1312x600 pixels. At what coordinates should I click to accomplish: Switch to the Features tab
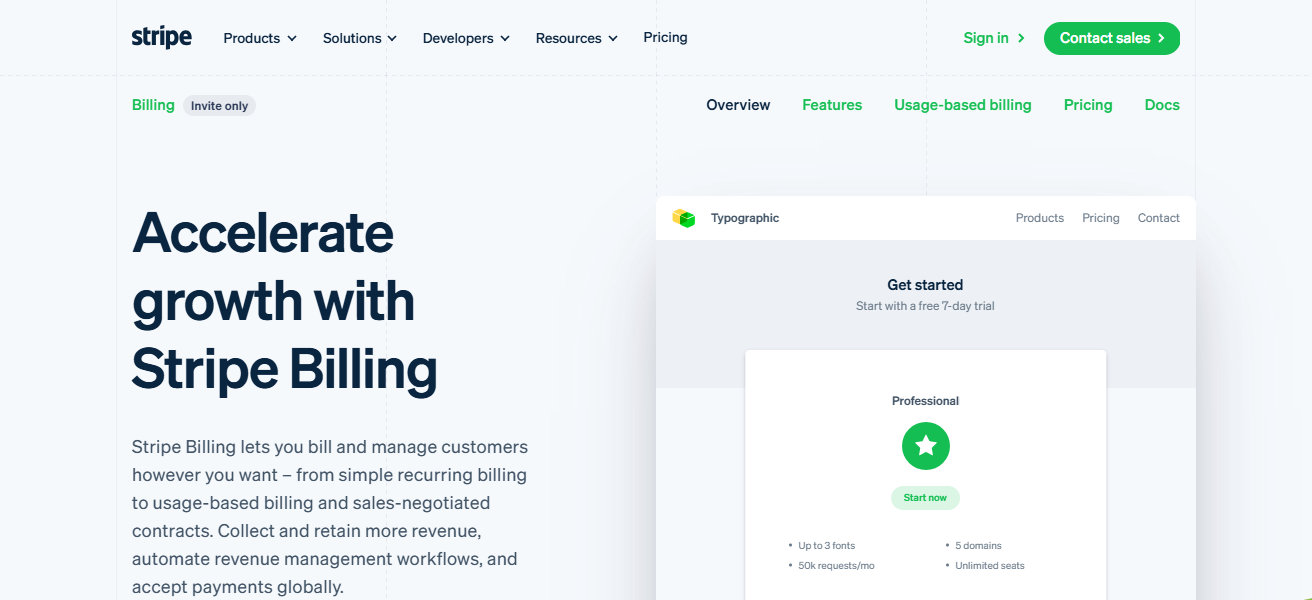(831, 105)
